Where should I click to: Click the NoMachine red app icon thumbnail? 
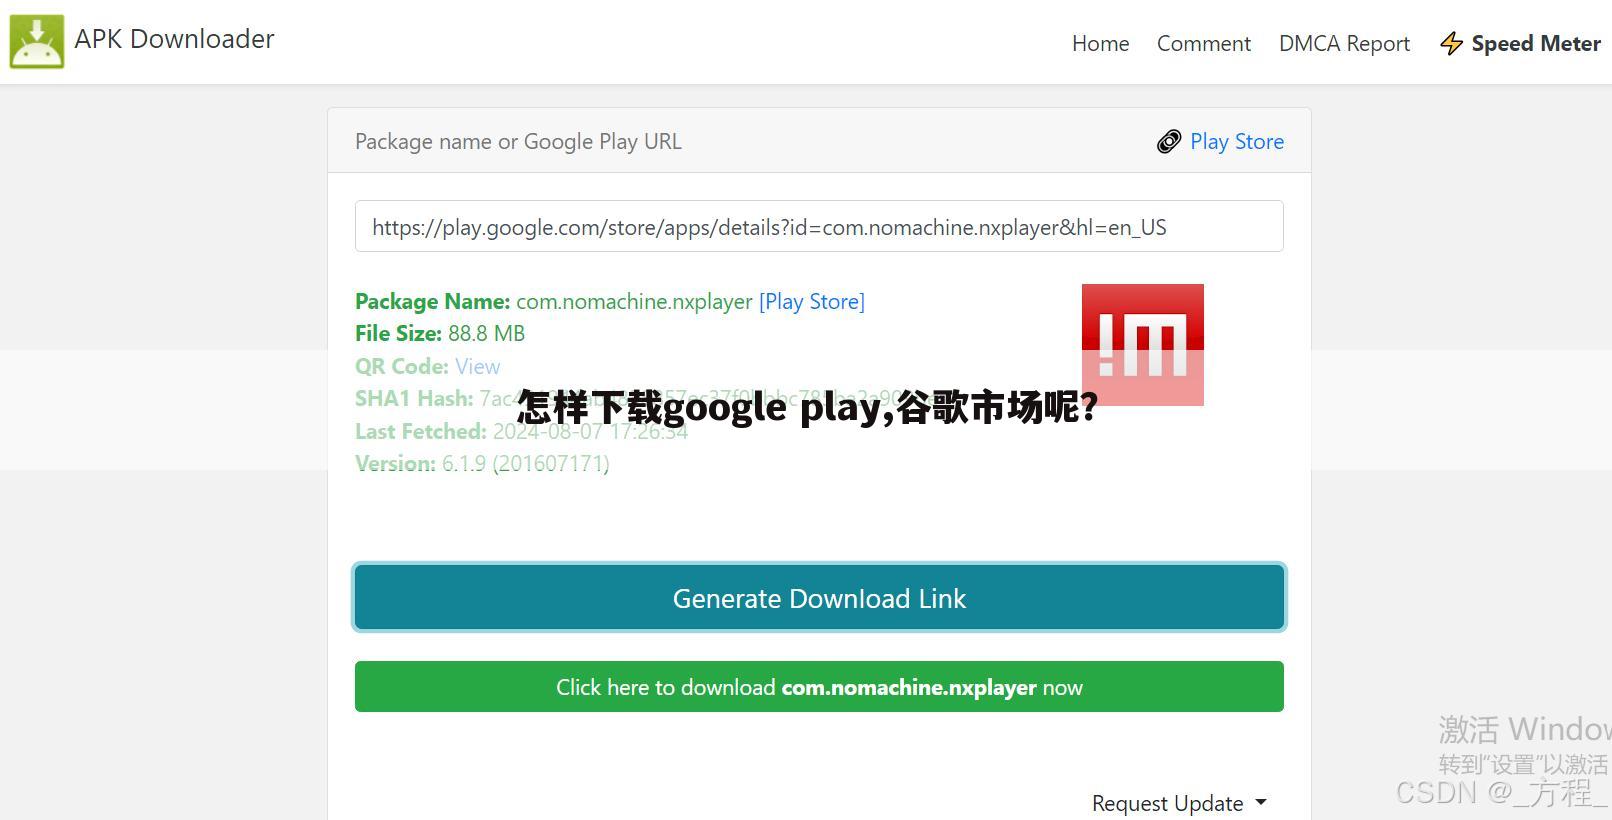[x=1142, y=345]
